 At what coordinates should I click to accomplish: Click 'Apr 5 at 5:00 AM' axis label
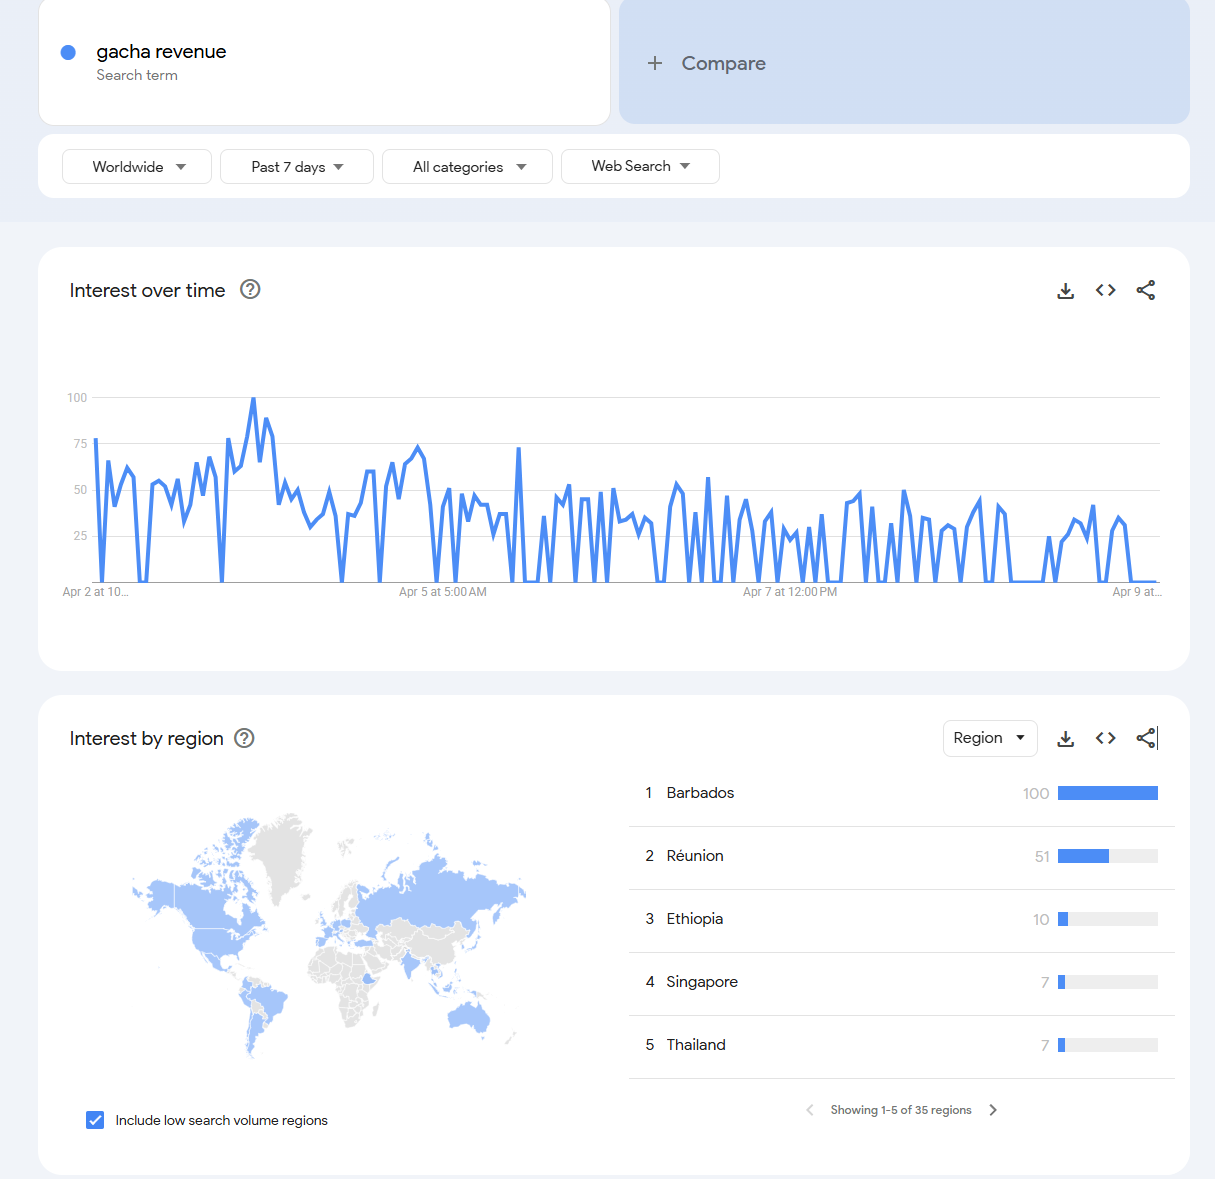443,592
